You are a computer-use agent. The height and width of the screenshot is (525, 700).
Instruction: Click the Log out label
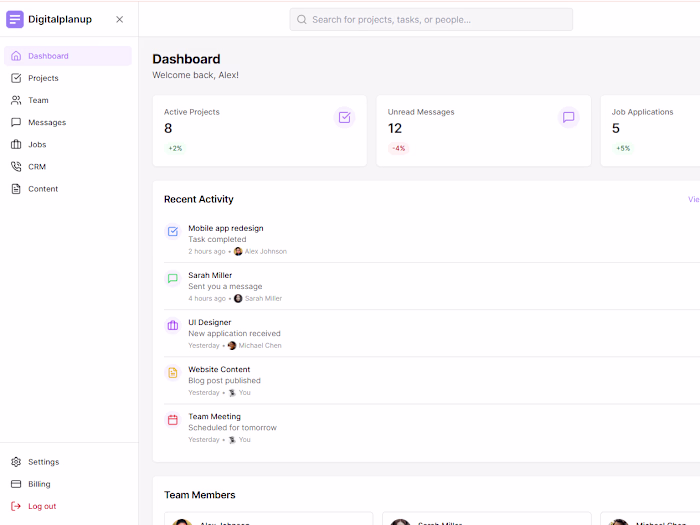tap(42, 506)
